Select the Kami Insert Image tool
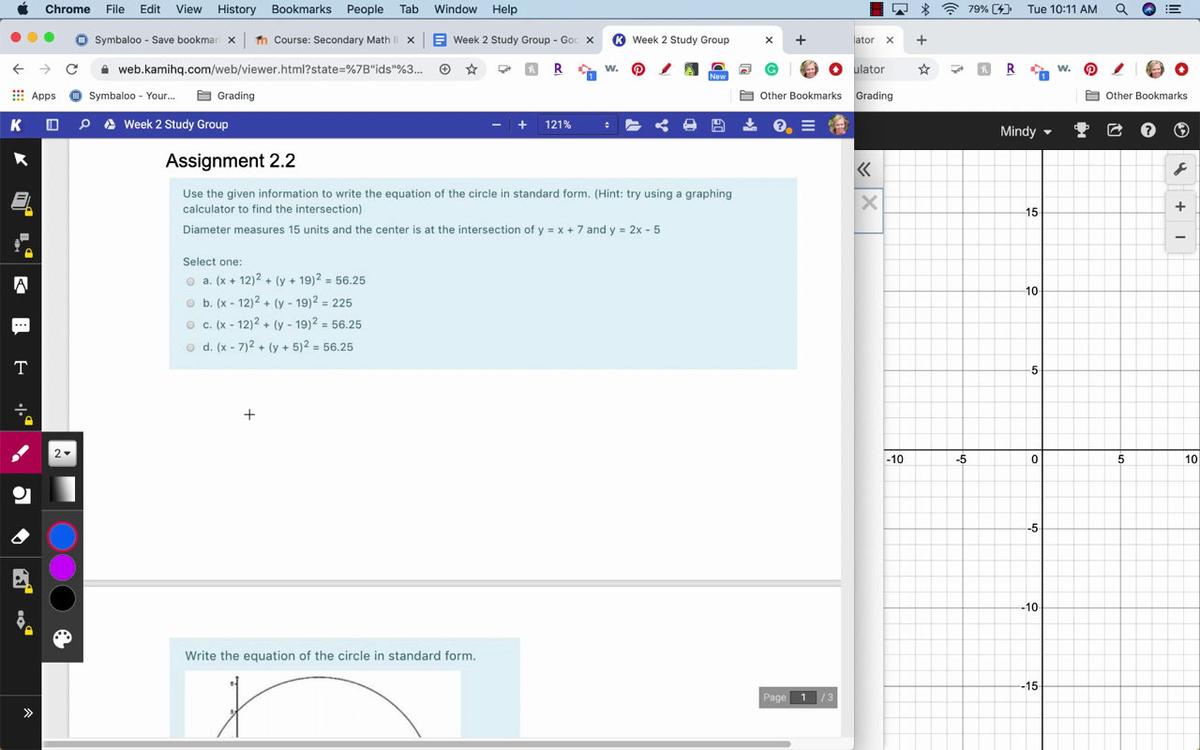1200x750 pixels. pyautogui.click(x=20, y=579)
